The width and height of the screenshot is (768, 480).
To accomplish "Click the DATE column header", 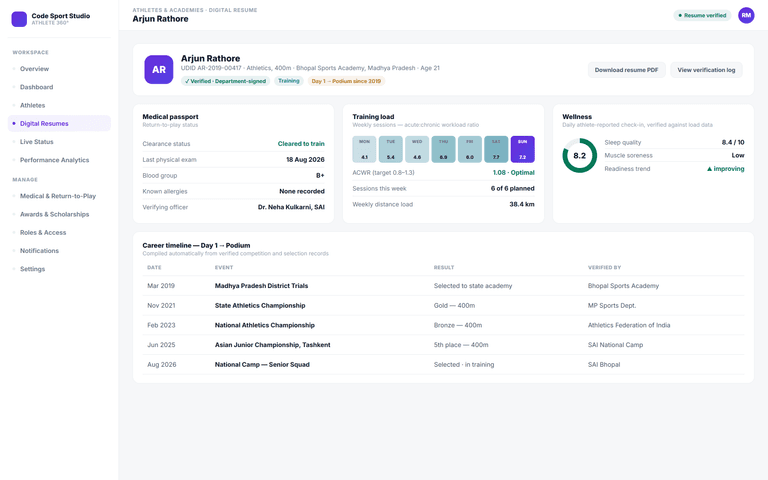I will tap(154, 267).
